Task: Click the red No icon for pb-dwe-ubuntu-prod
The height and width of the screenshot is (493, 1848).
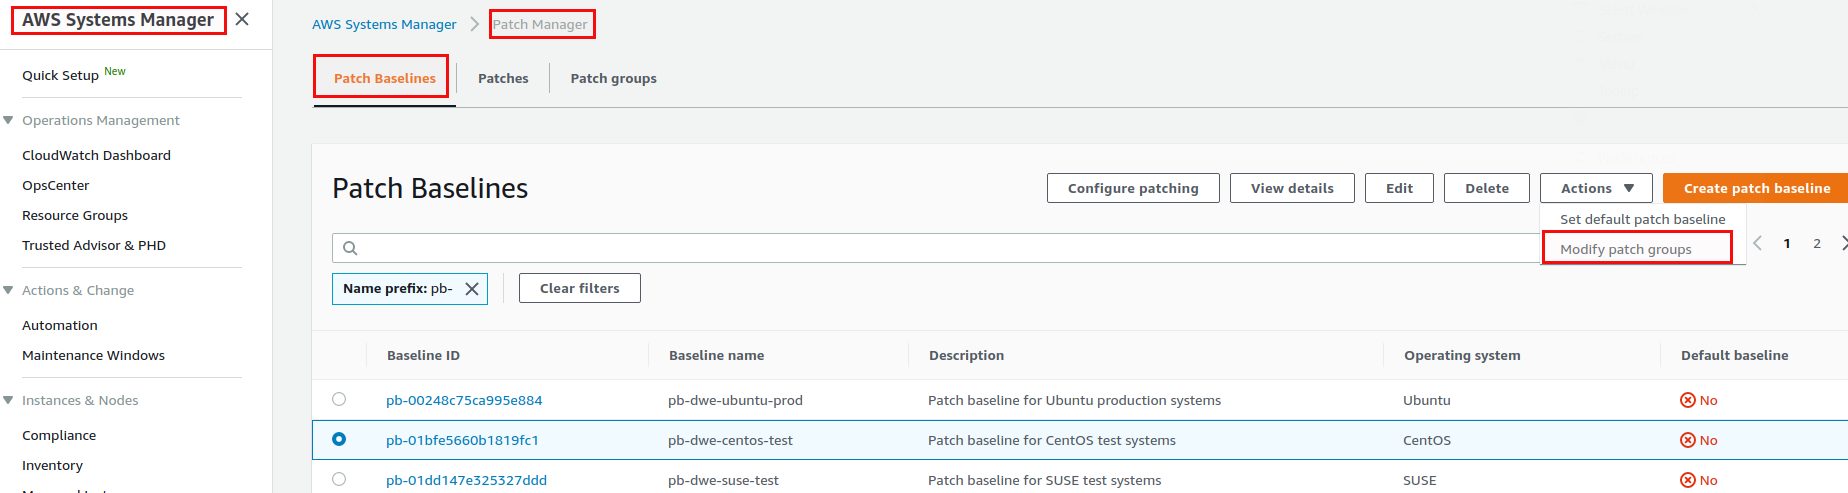Action: click(x=1688, y=400)
